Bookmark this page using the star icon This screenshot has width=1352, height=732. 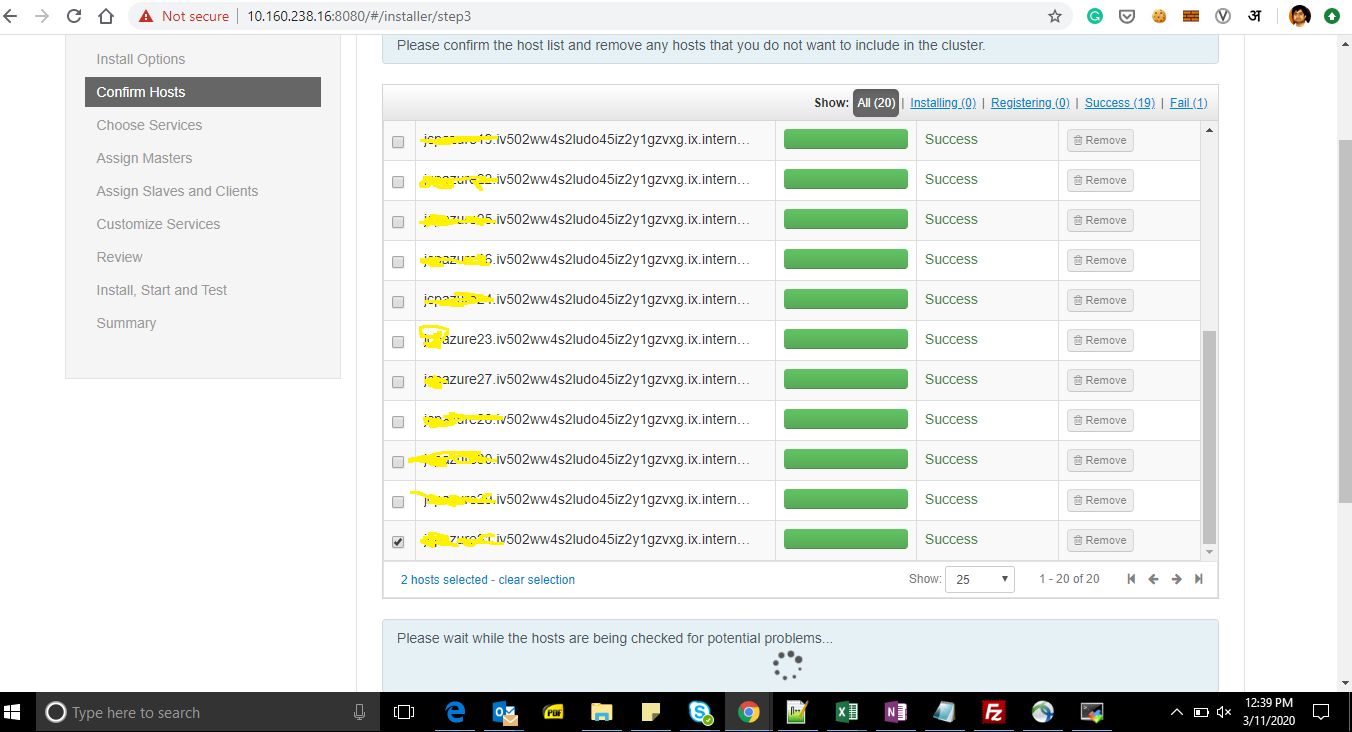pyautogui.click(x=1055, y=16)
